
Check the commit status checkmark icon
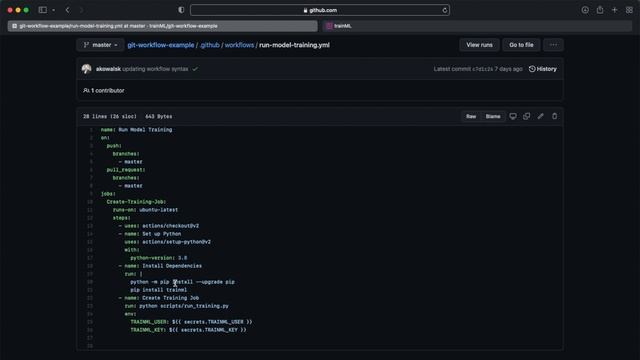195,69
